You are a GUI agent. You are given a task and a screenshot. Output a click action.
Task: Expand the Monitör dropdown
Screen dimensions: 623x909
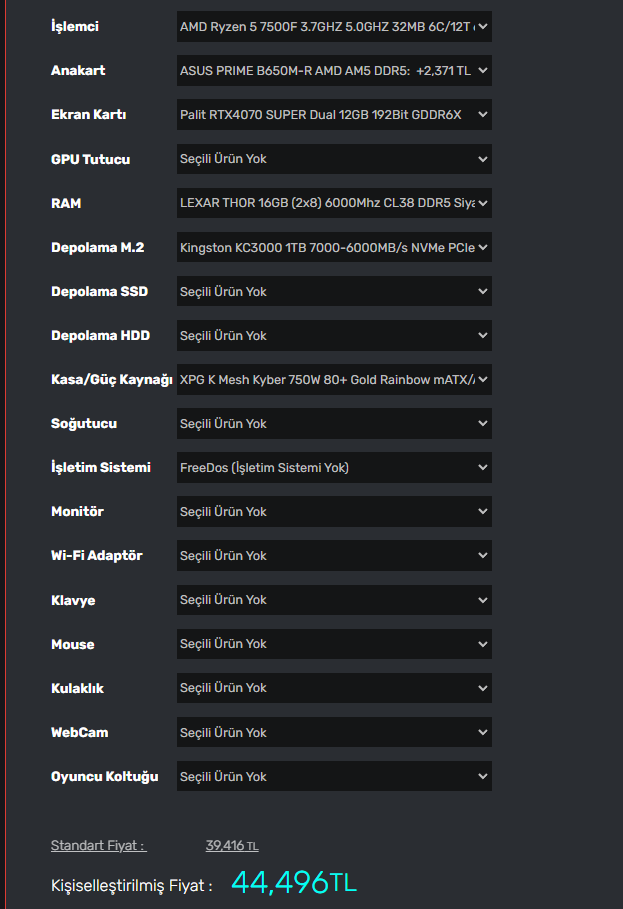[334, 512]
